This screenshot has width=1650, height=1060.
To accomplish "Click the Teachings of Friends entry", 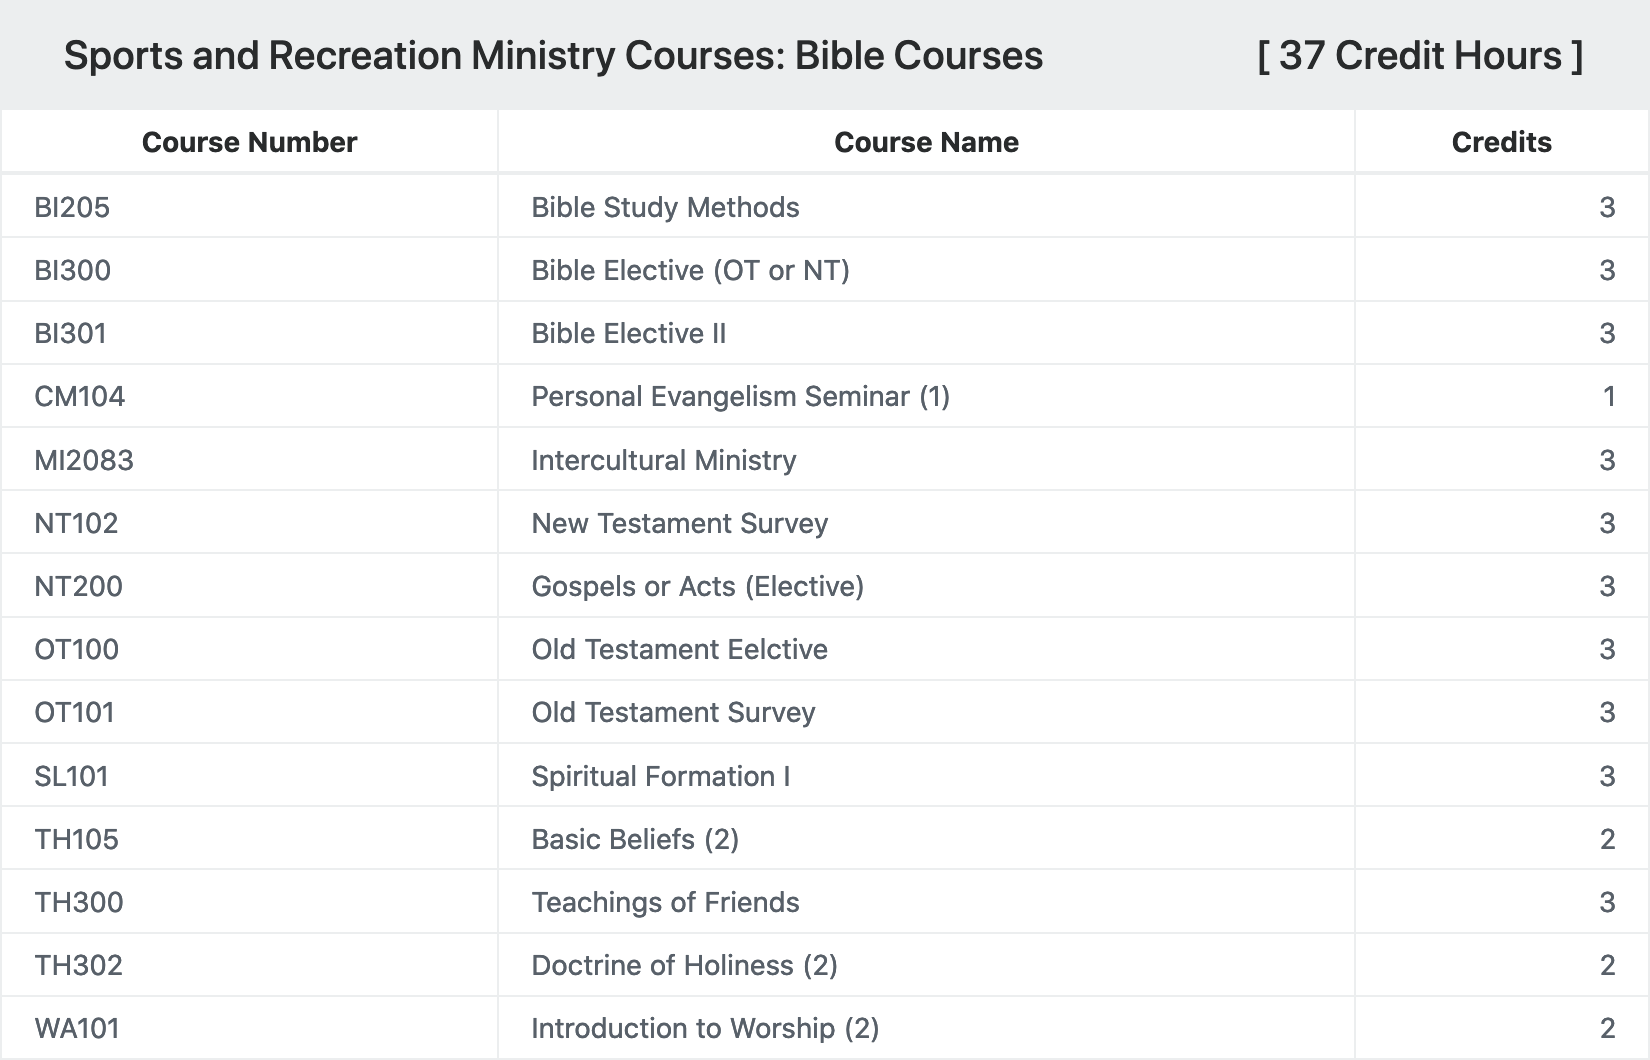I will [x=665, y=902].
